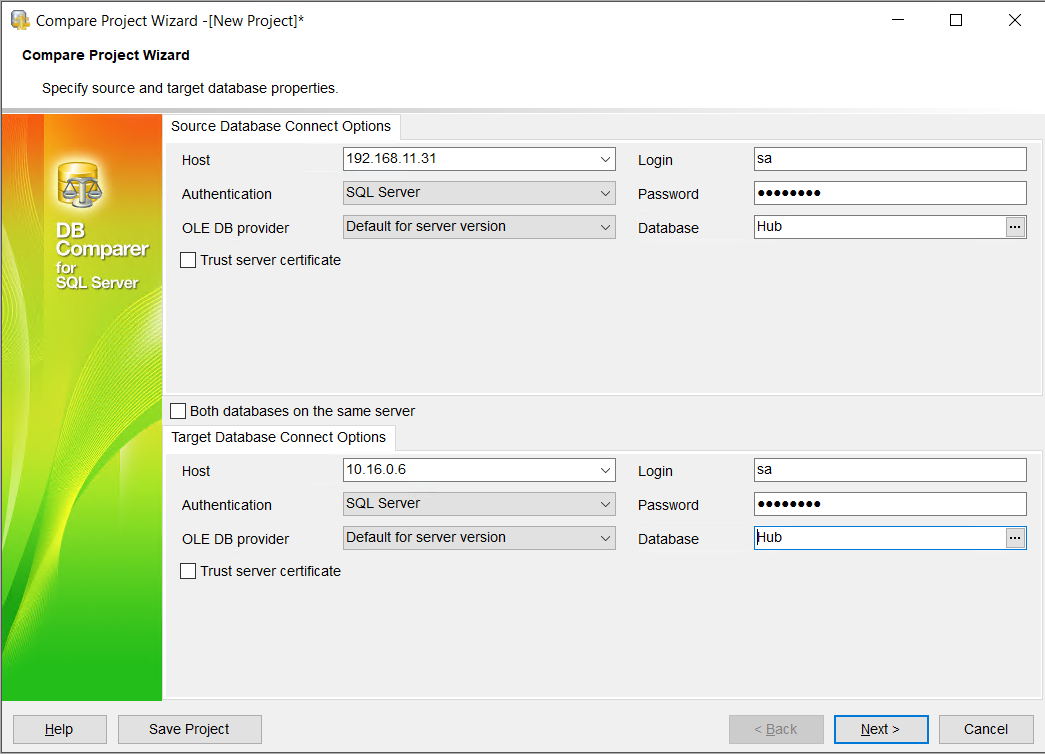
Task: Click the target Password field
Action: click(x=889, y=503)
